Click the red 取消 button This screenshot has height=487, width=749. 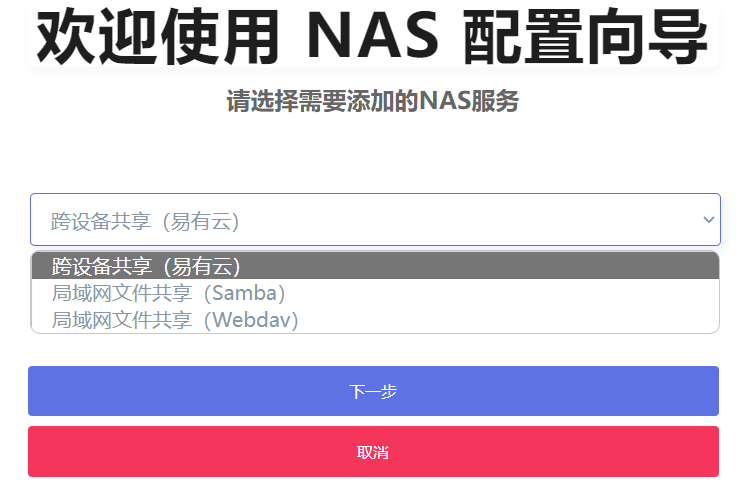373,451
